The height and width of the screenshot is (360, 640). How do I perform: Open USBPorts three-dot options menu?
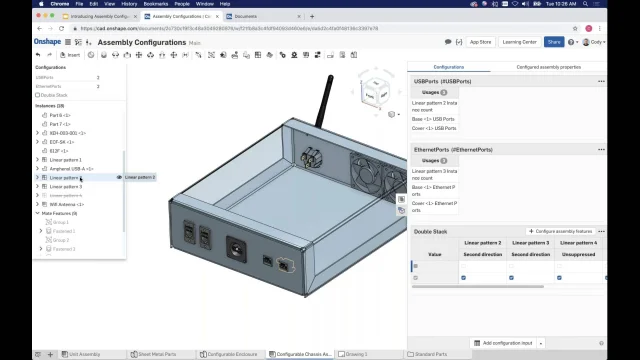point(601,81)
